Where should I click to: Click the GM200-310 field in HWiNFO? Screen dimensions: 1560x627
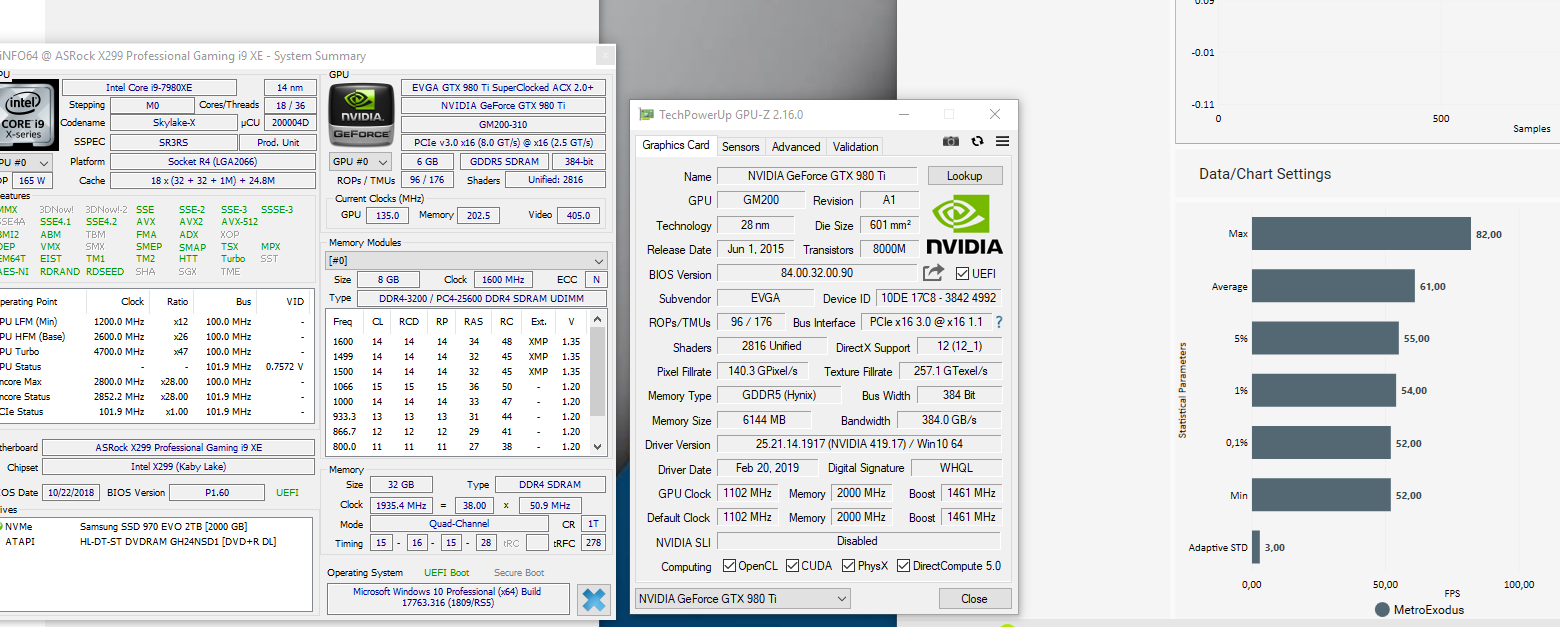(x=503, y=123)
